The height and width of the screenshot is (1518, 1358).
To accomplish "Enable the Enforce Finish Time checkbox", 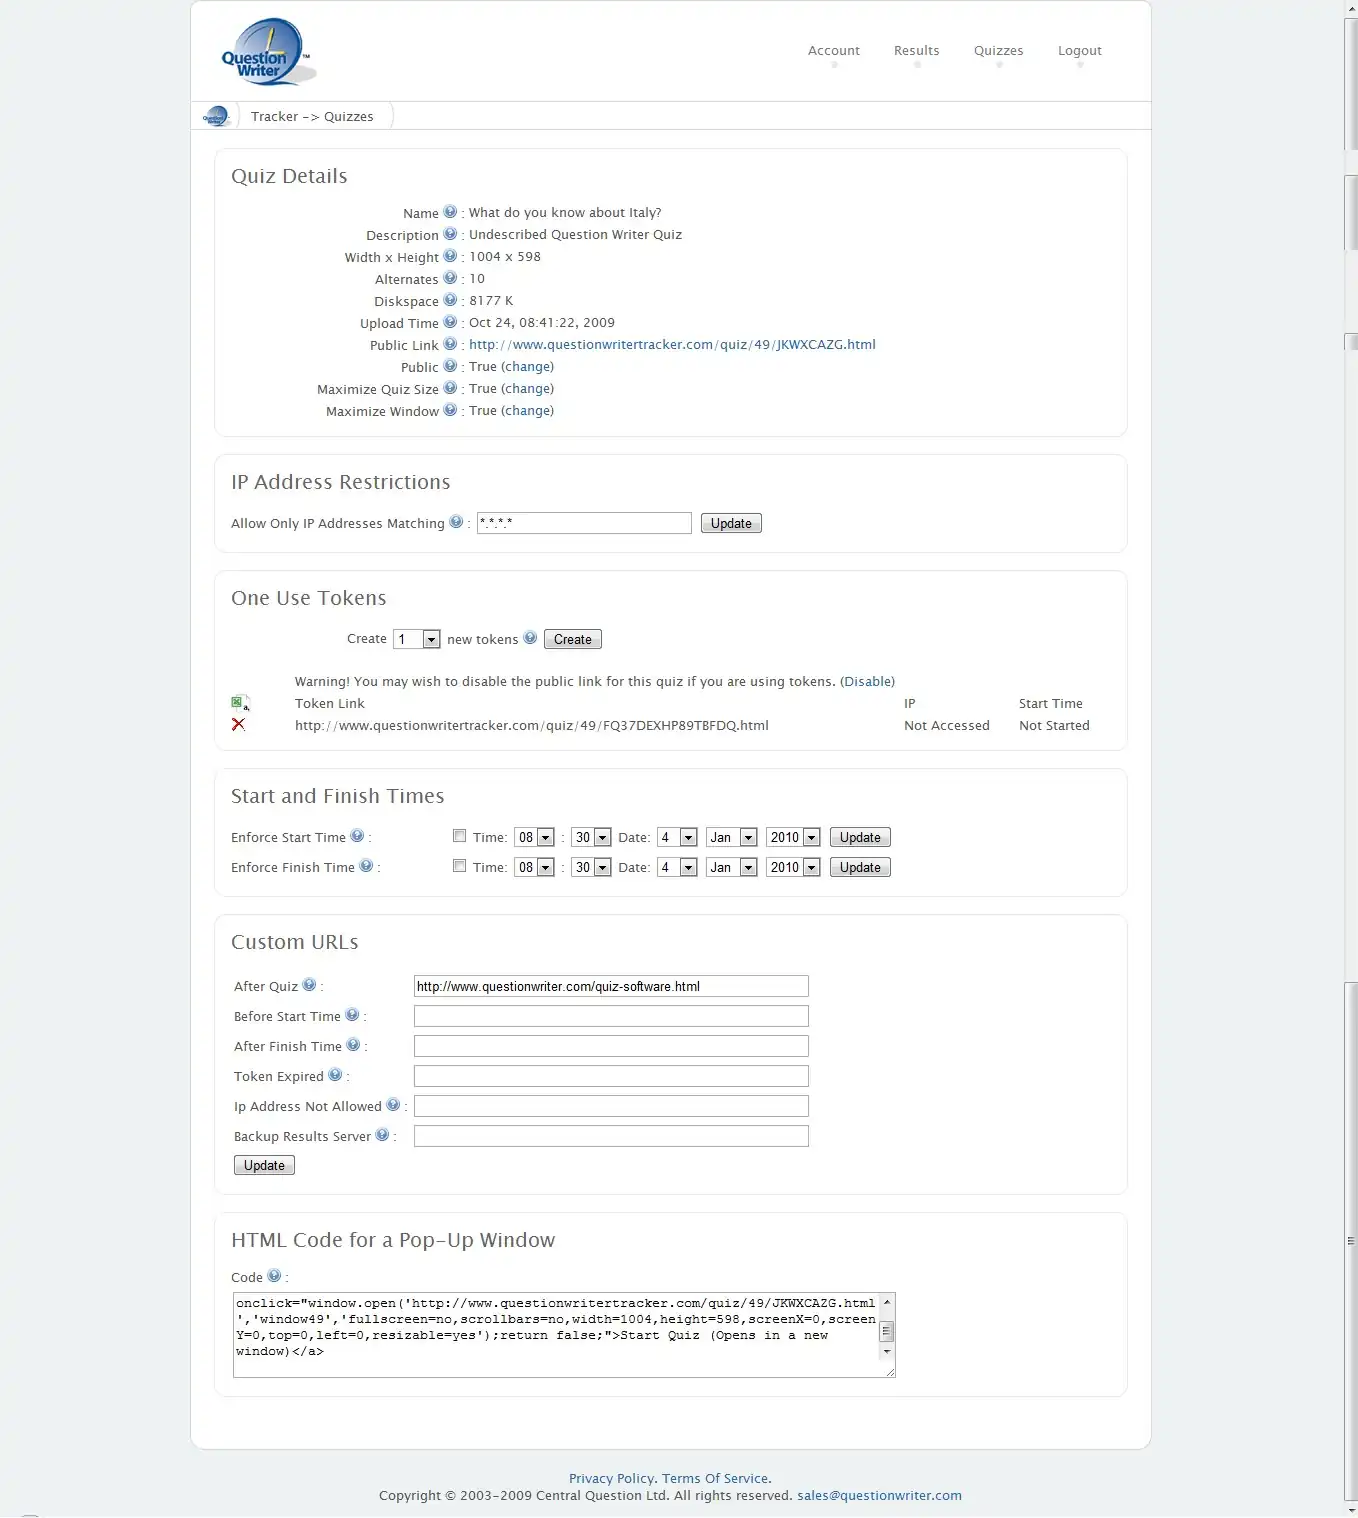I will [459, 866].
